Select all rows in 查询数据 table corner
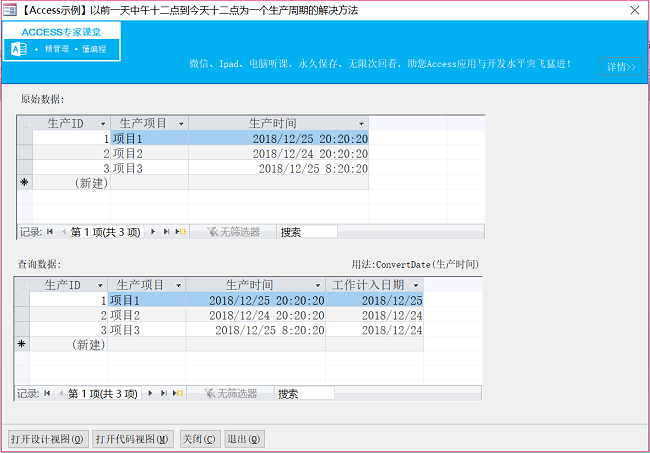 (x=22, y=285)
